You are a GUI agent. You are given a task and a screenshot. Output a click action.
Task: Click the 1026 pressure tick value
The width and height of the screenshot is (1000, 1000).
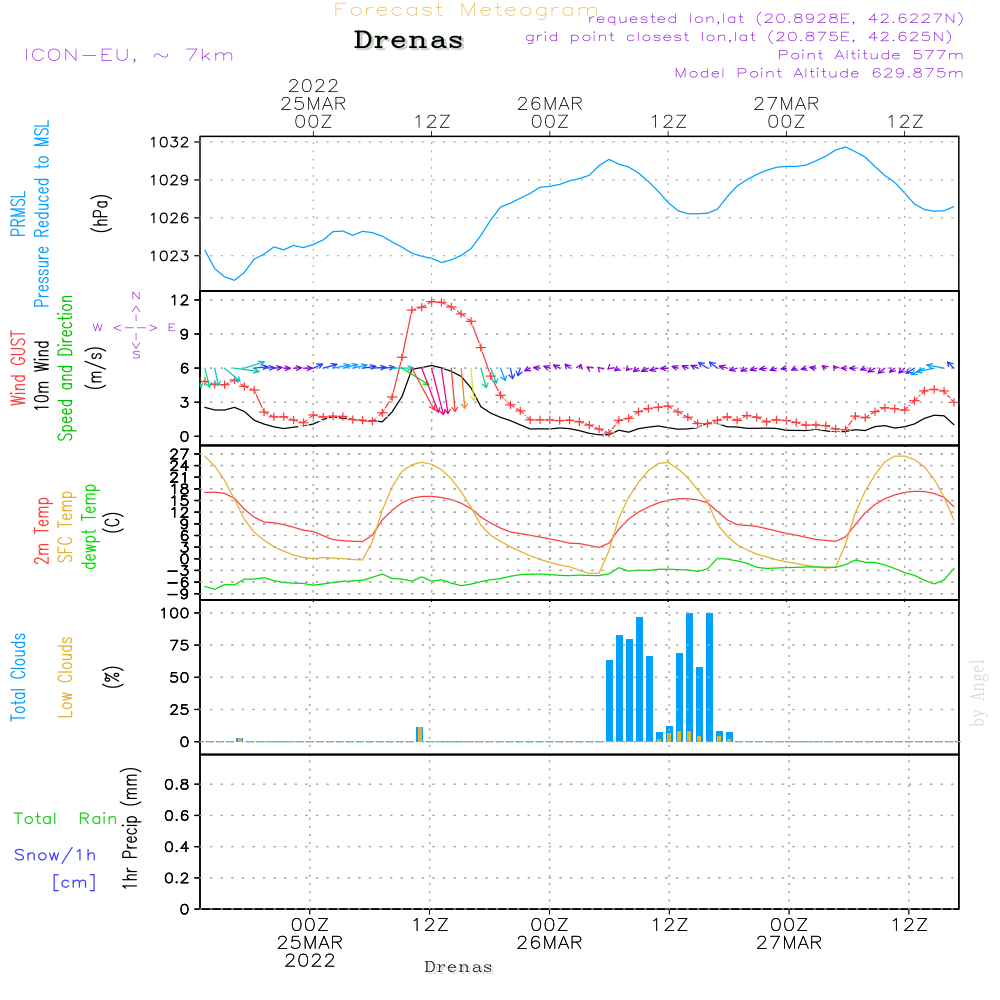click(170, 218)
